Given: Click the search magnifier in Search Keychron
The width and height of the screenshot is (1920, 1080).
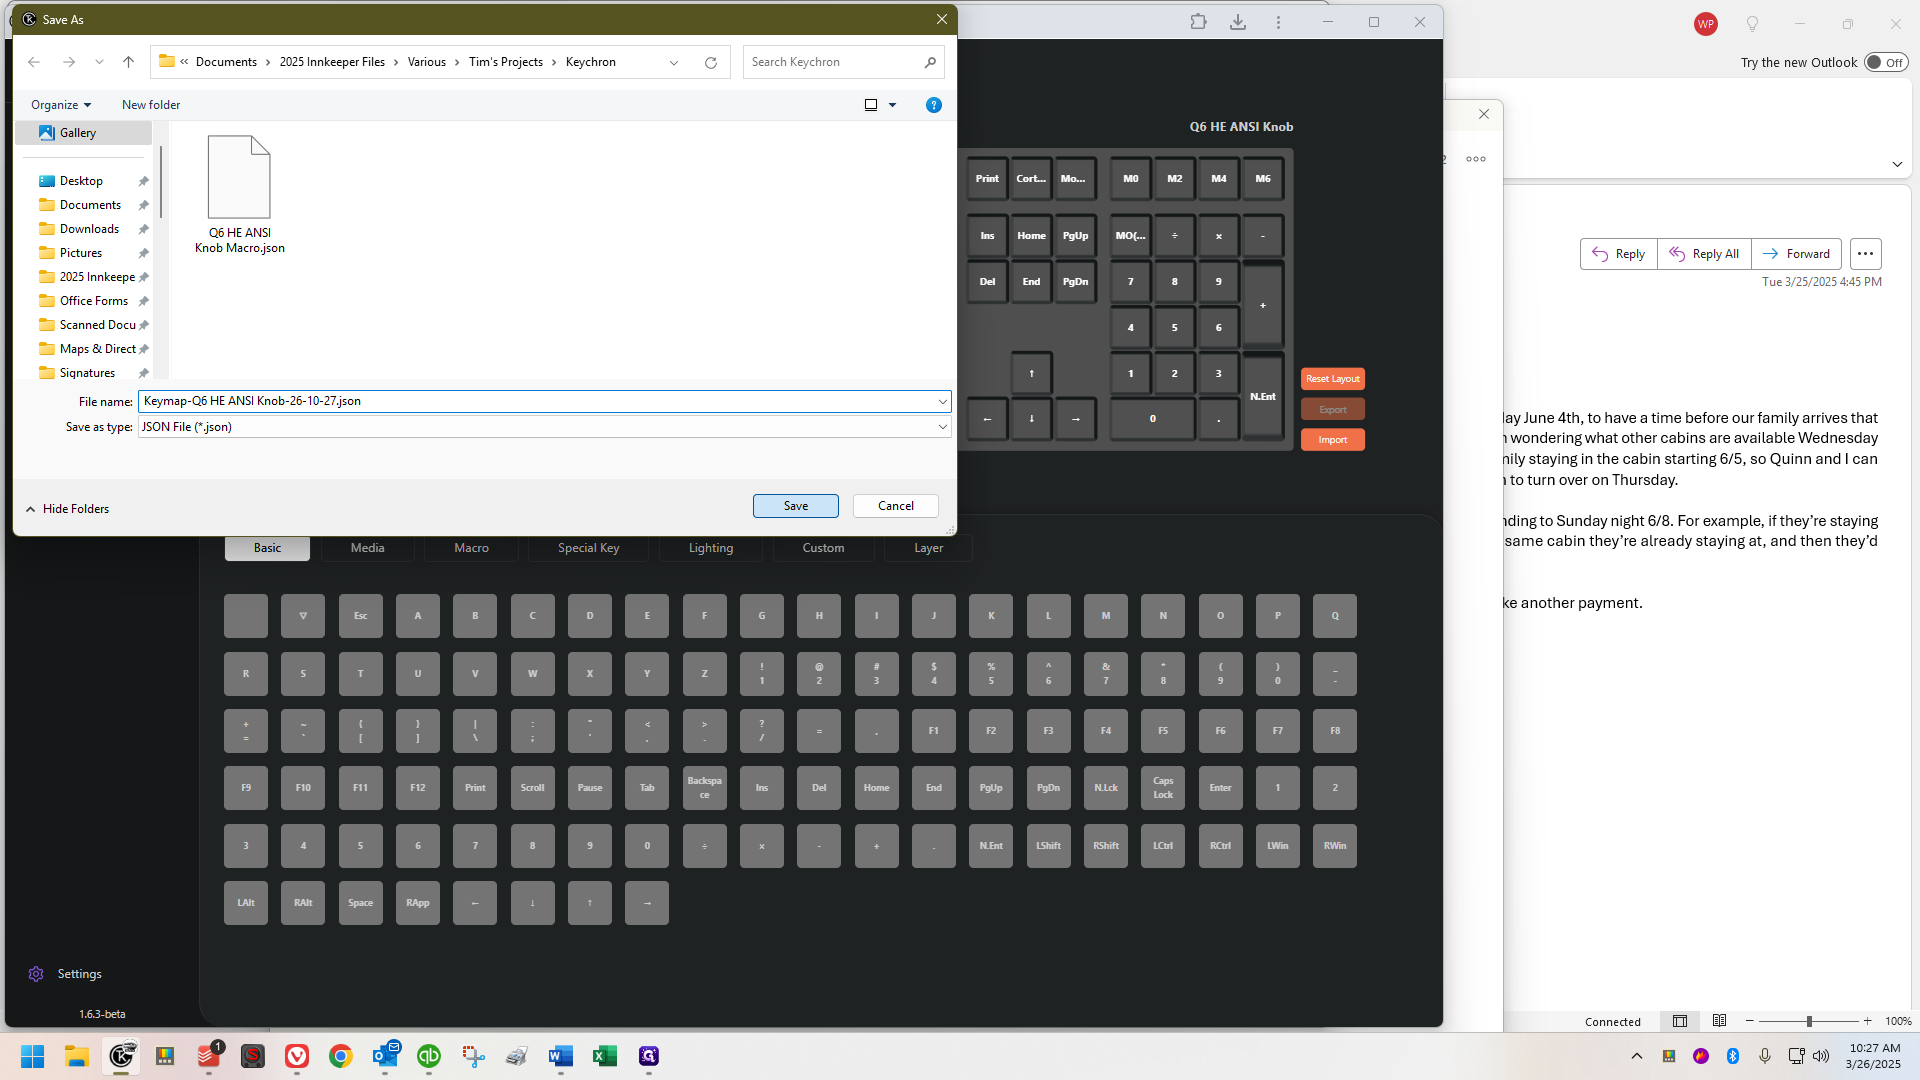Looking at the screenshot, I should tap(930, 62).
